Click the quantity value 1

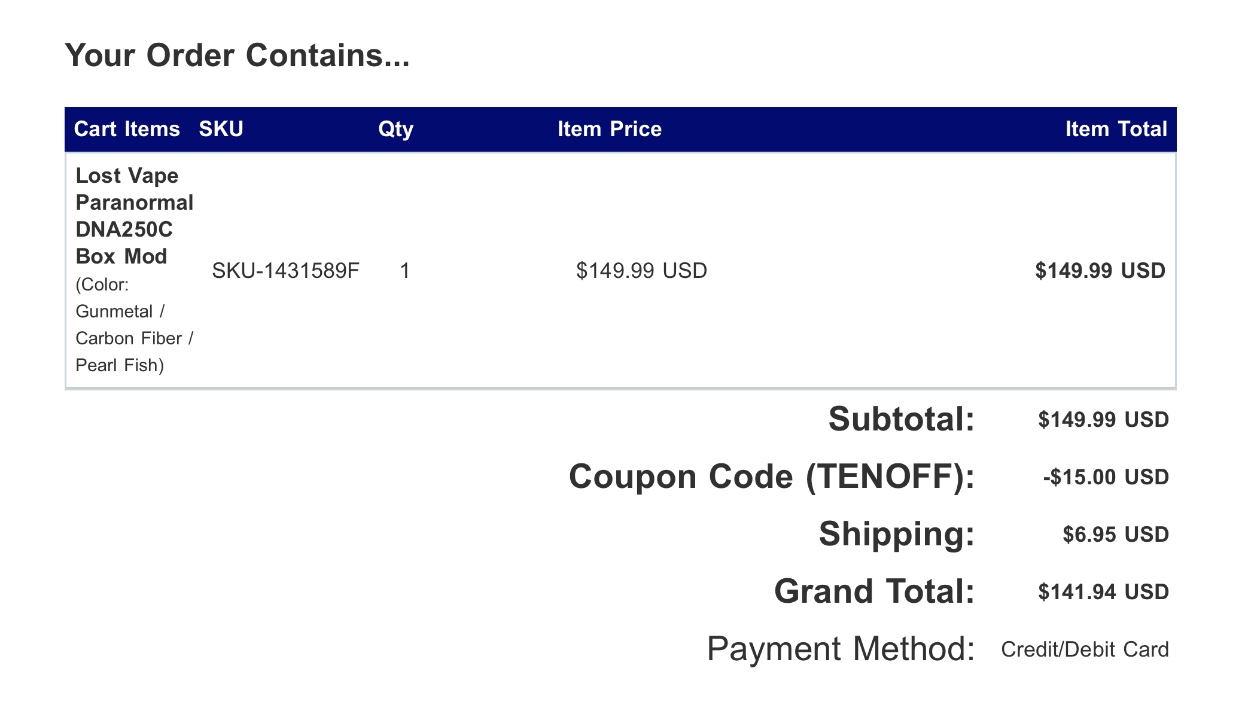coord(405,271)
